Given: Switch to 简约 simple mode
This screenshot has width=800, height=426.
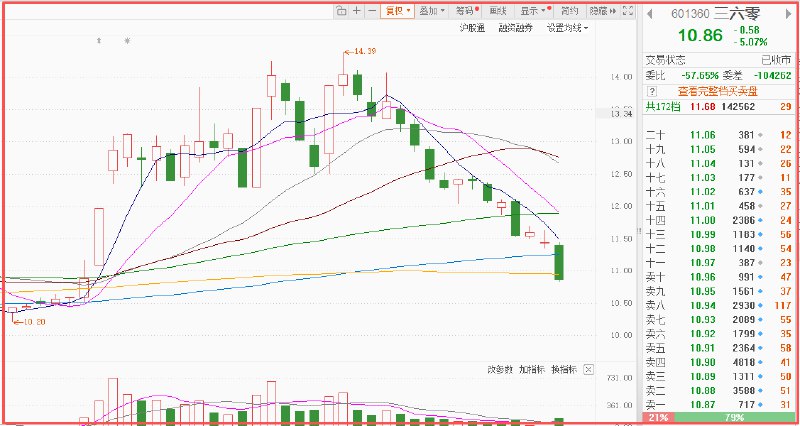Looking at the screenshot, I should 569,11.
